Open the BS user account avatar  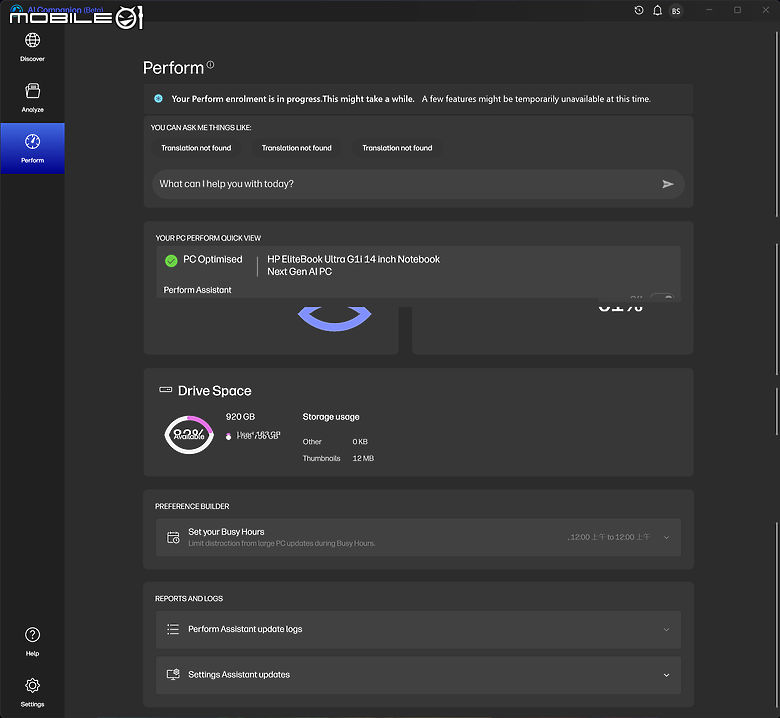point(676,11)
